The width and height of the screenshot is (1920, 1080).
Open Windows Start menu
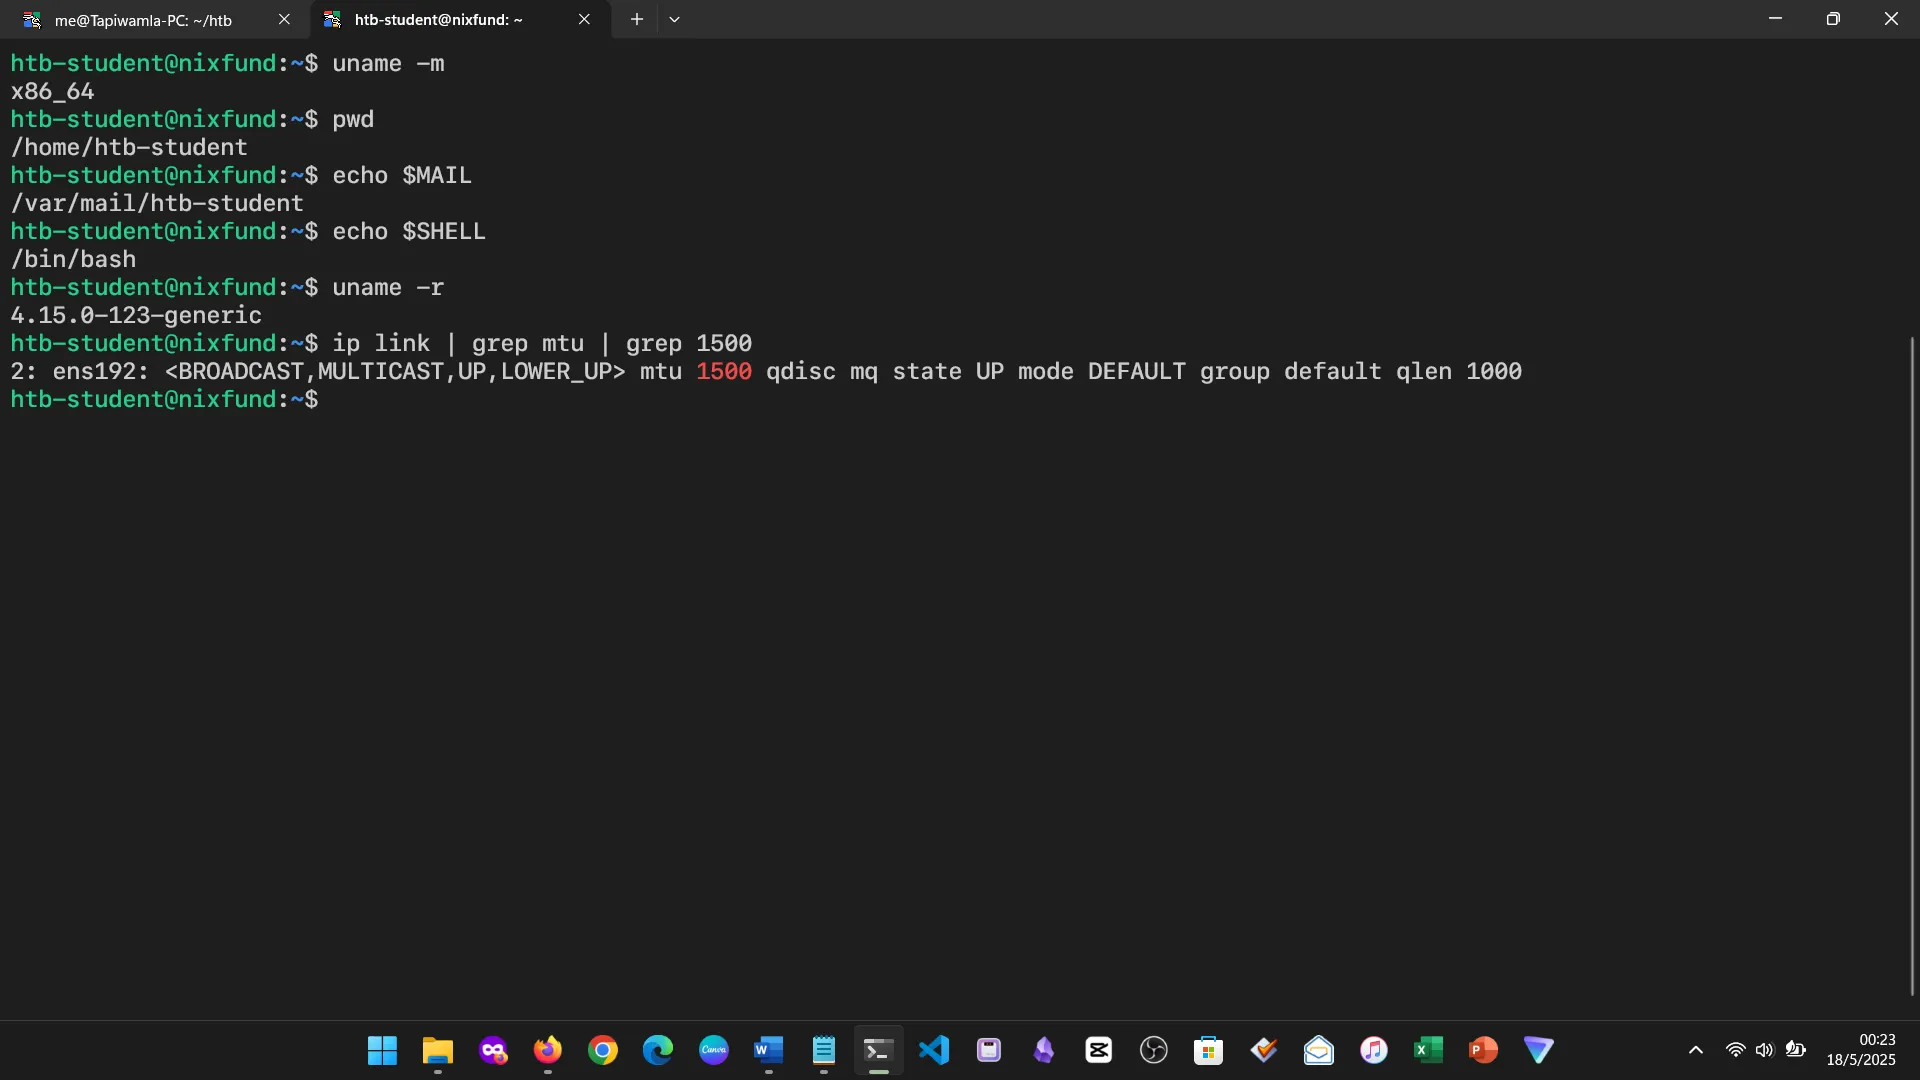coord(382,1050)
